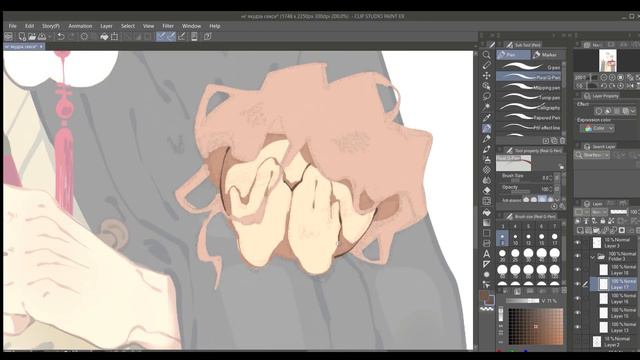Hide Layer 17 with its eye icon
640x360 pixels.
click(578, 284)
